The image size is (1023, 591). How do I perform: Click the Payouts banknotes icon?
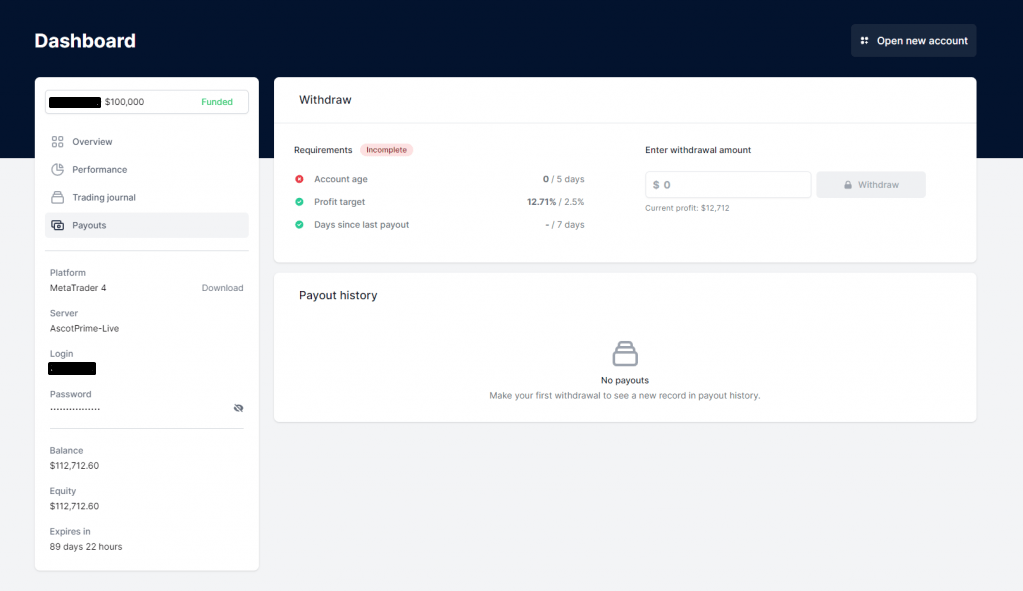[x=58, y=225]
